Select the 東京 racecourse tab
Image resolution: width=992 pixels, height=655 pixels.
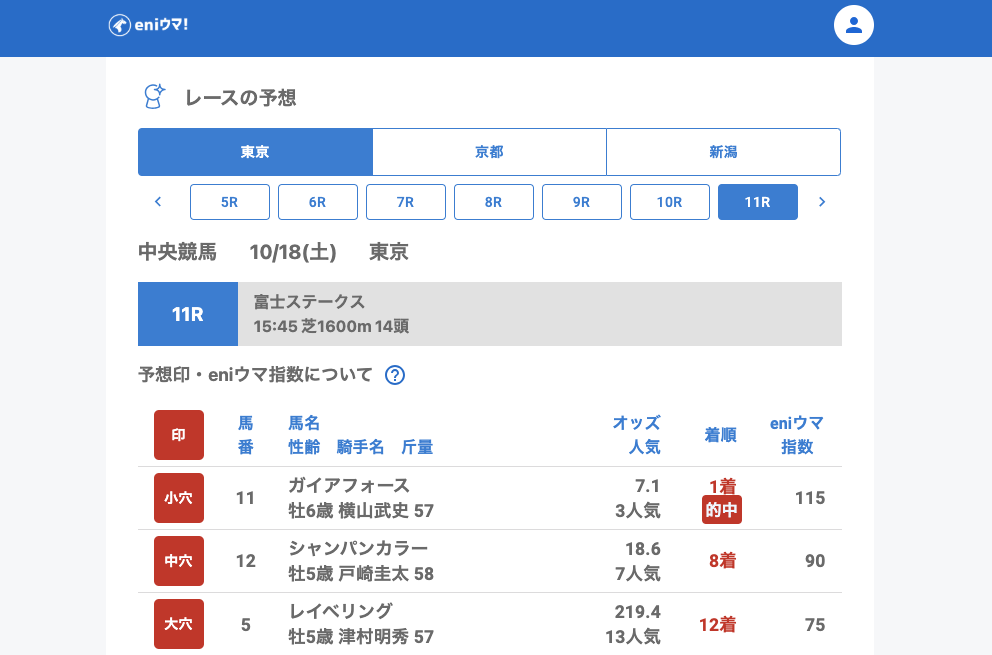(255, 152)
